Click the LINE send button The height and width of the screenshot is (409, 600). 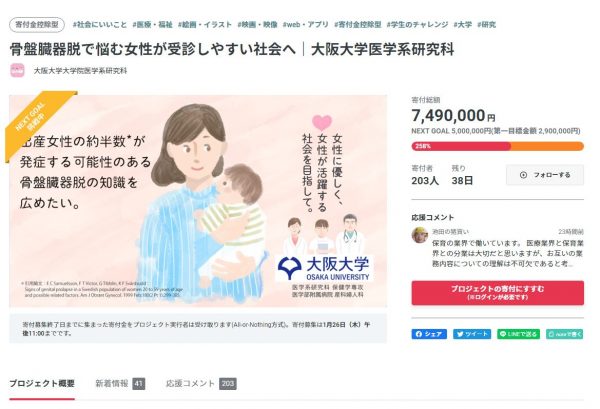pos(518,334)
